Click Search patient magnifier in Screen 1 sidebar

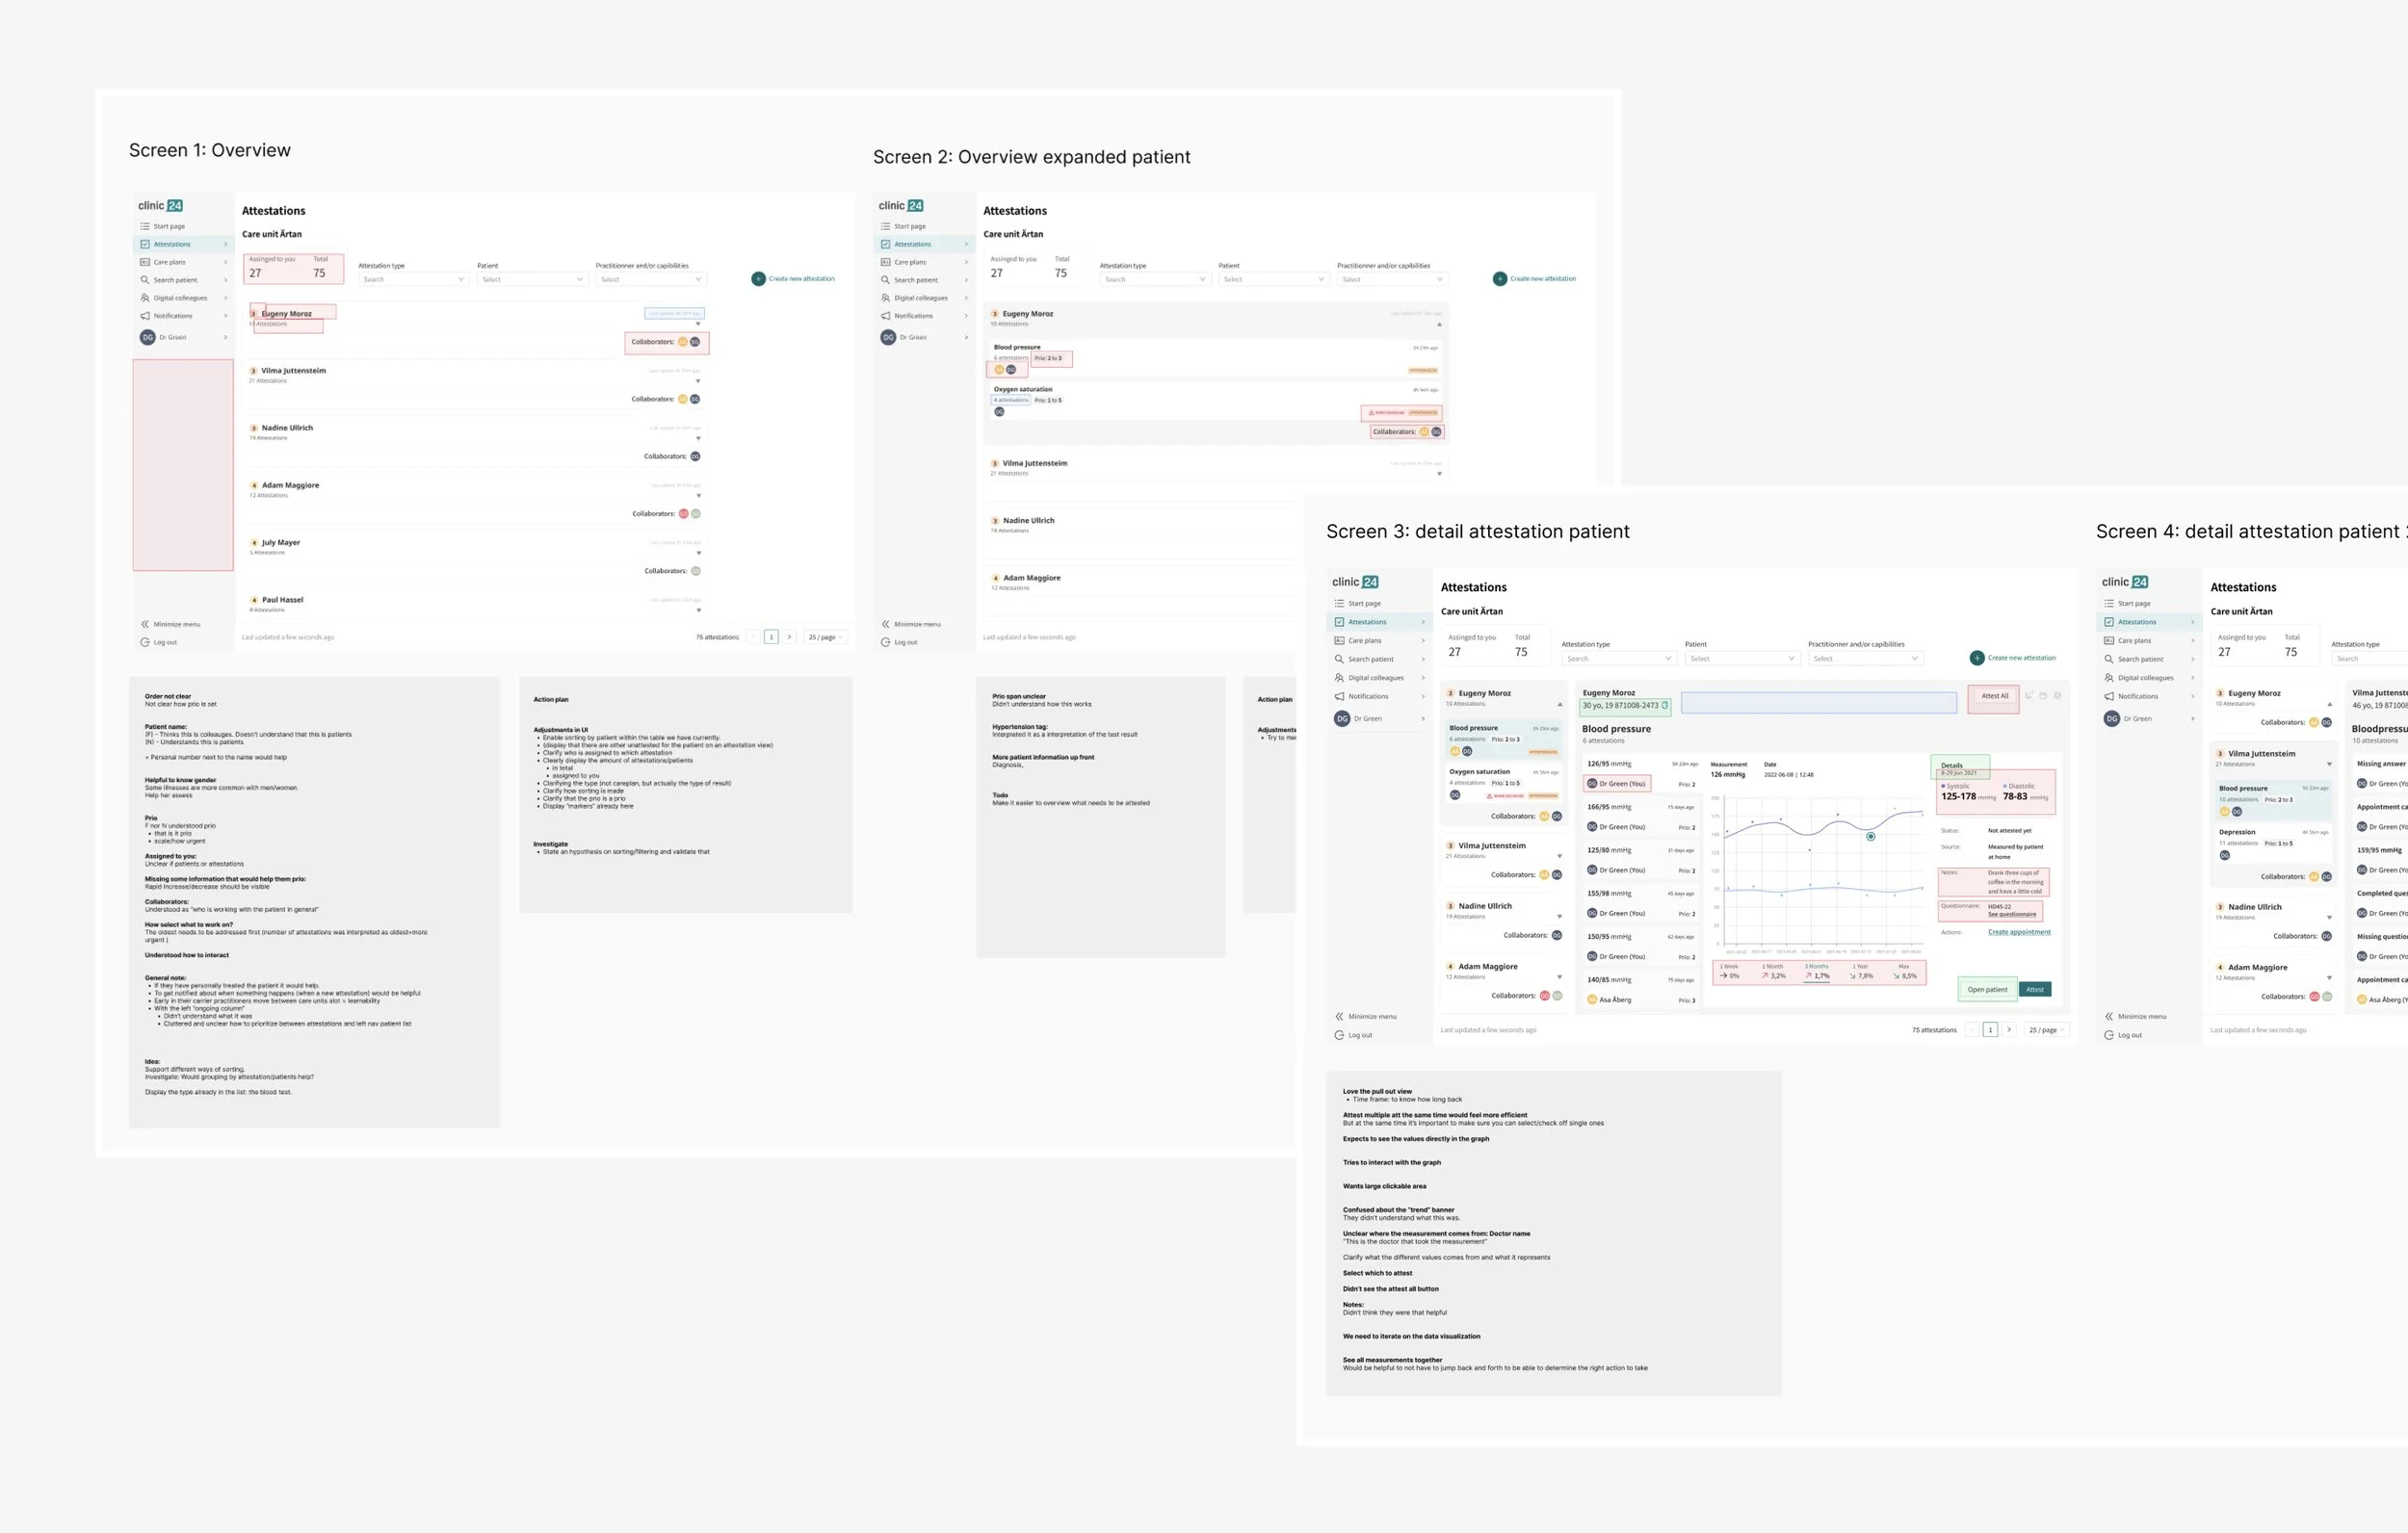click(145, 280)
